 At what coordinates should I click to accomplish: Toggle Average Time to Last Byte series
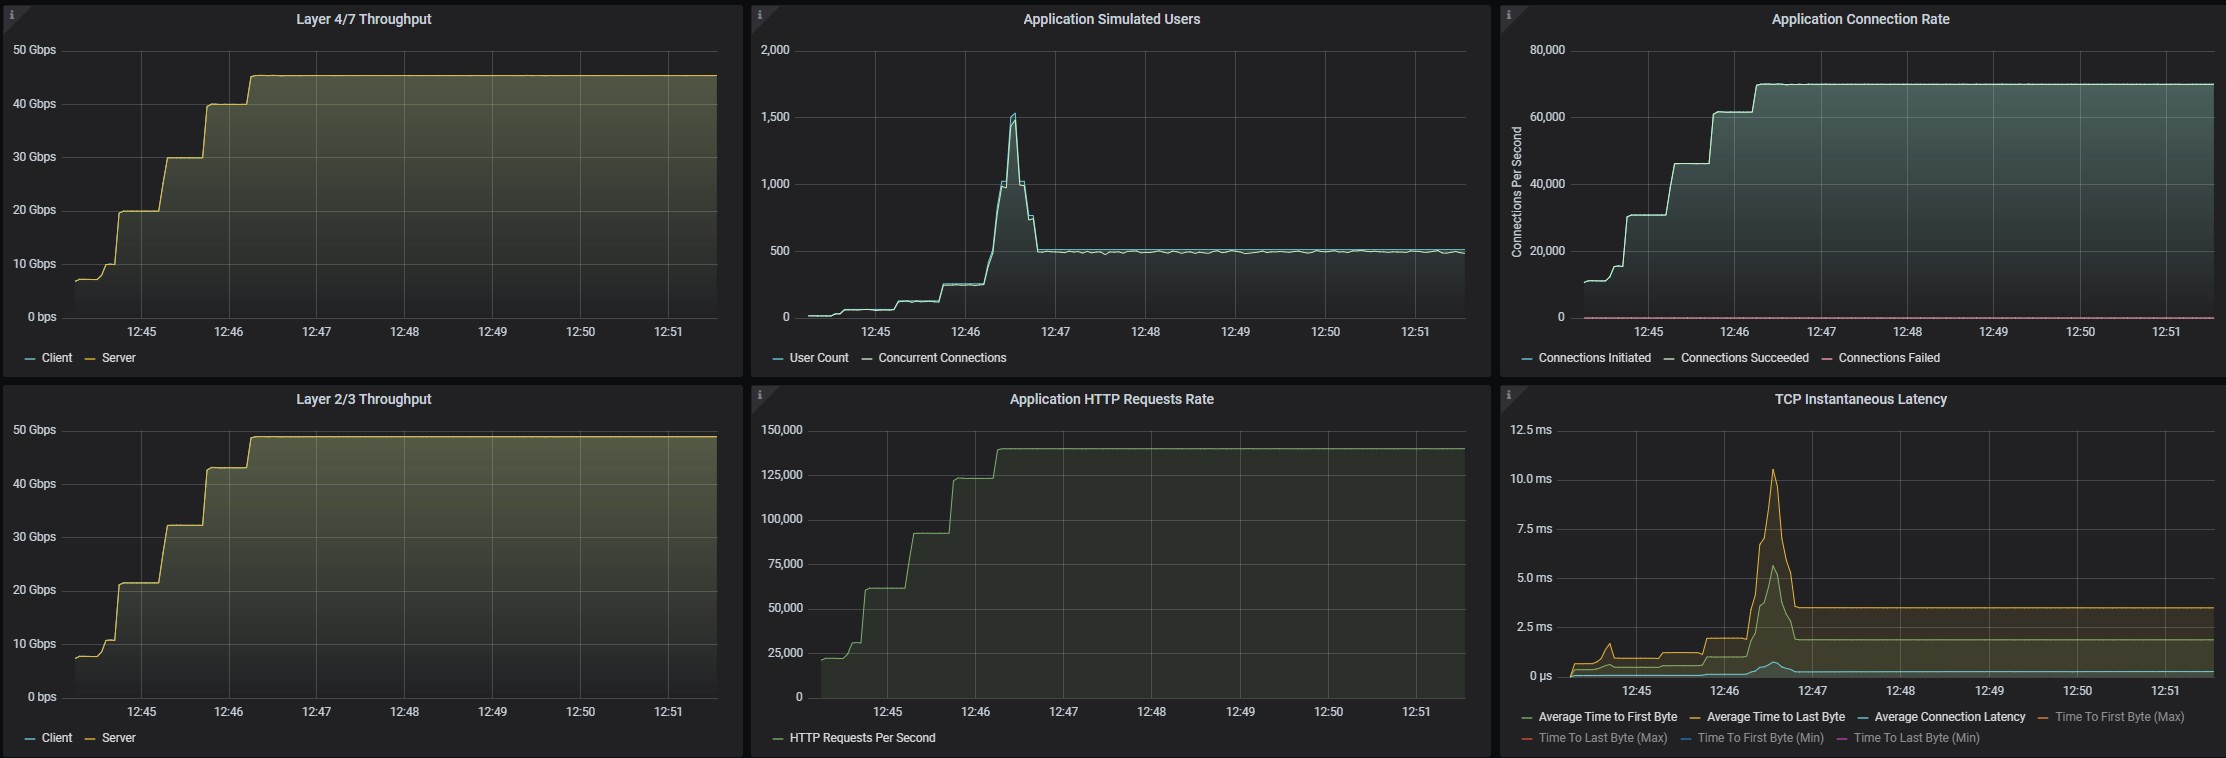click(1775, 717)
